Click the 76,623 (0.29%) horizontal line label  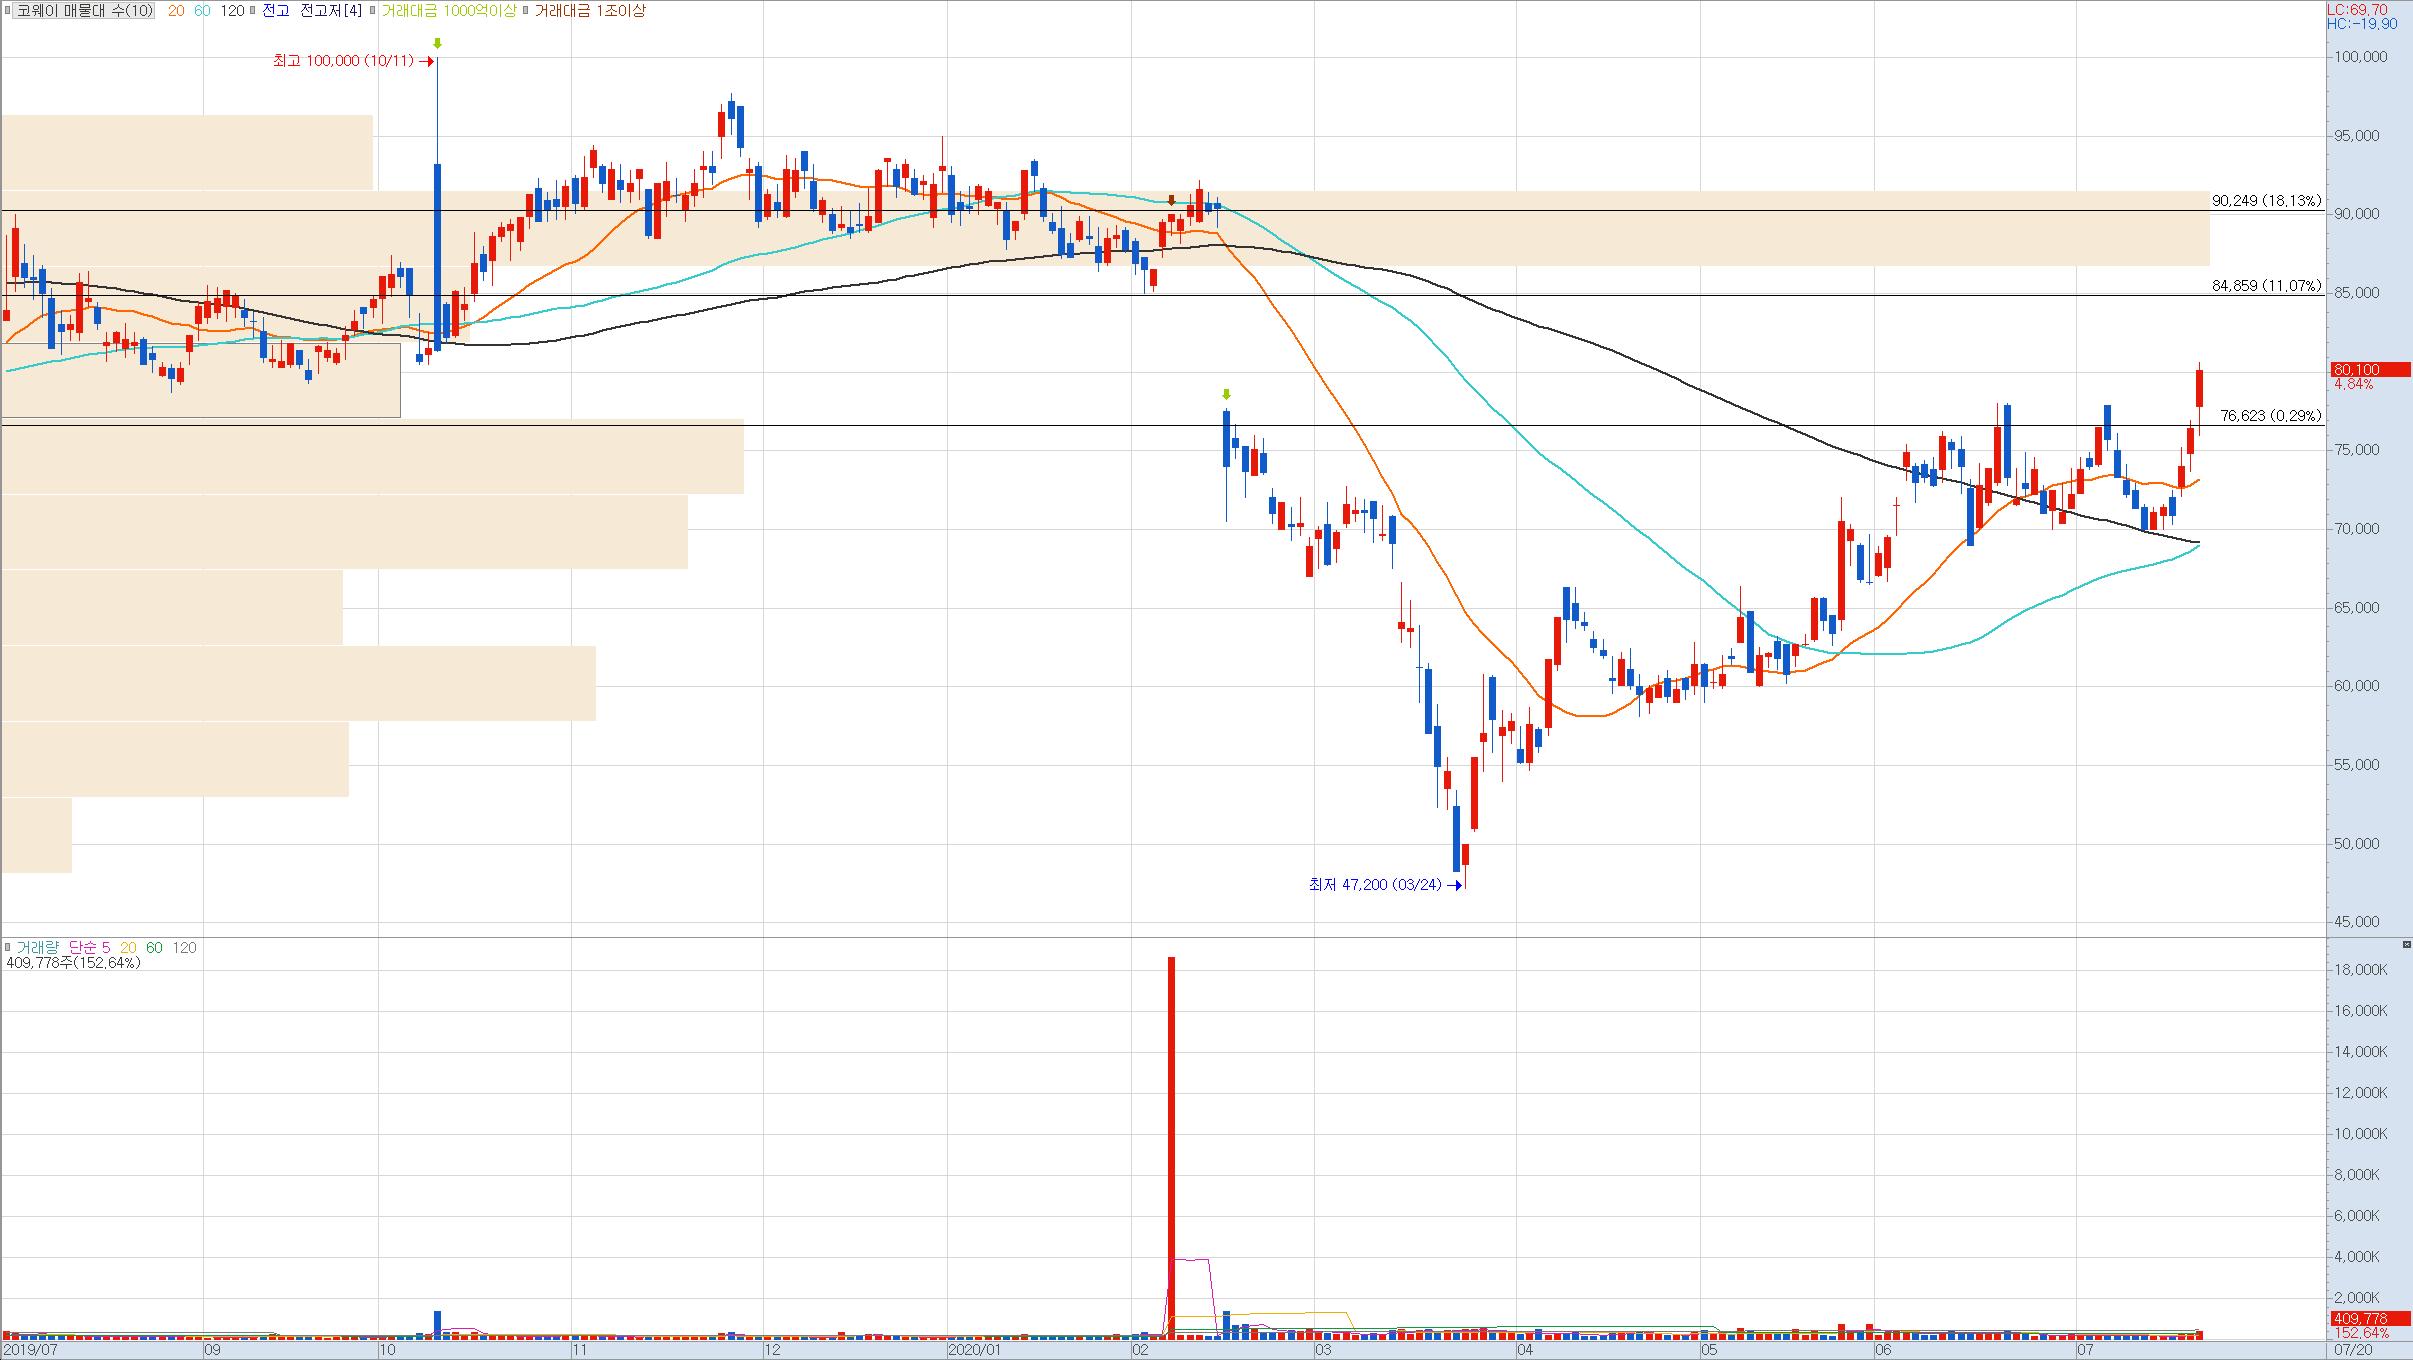coord(2270,416)
